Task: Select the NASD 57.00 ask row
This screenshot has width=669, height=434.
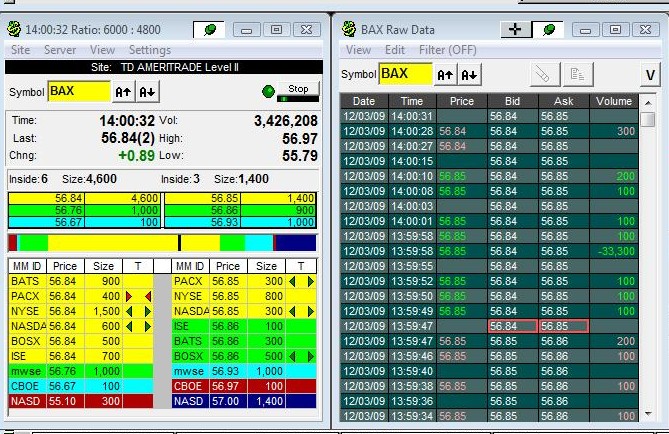Action: pyautogui.click(x=244, y=401)
